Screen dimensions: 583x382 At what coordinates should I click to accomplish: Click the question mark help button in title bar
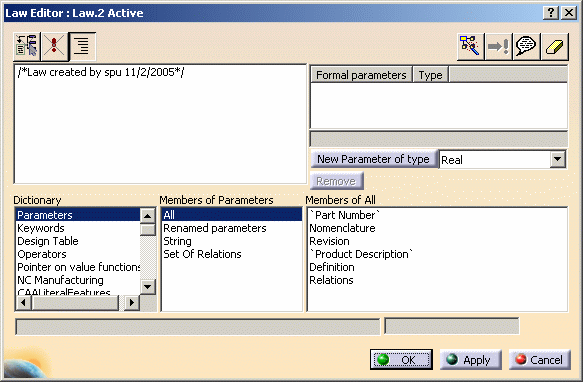tap(551, 13)
